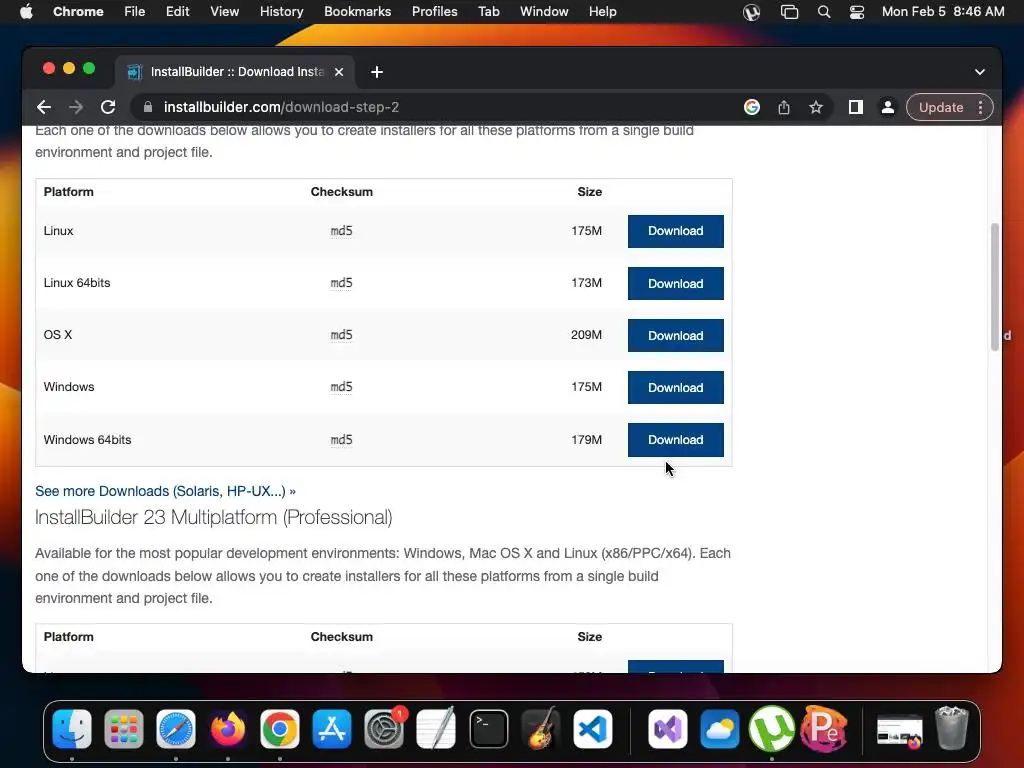
Task: Open the View menu
Action: click(x=224, y=12)
